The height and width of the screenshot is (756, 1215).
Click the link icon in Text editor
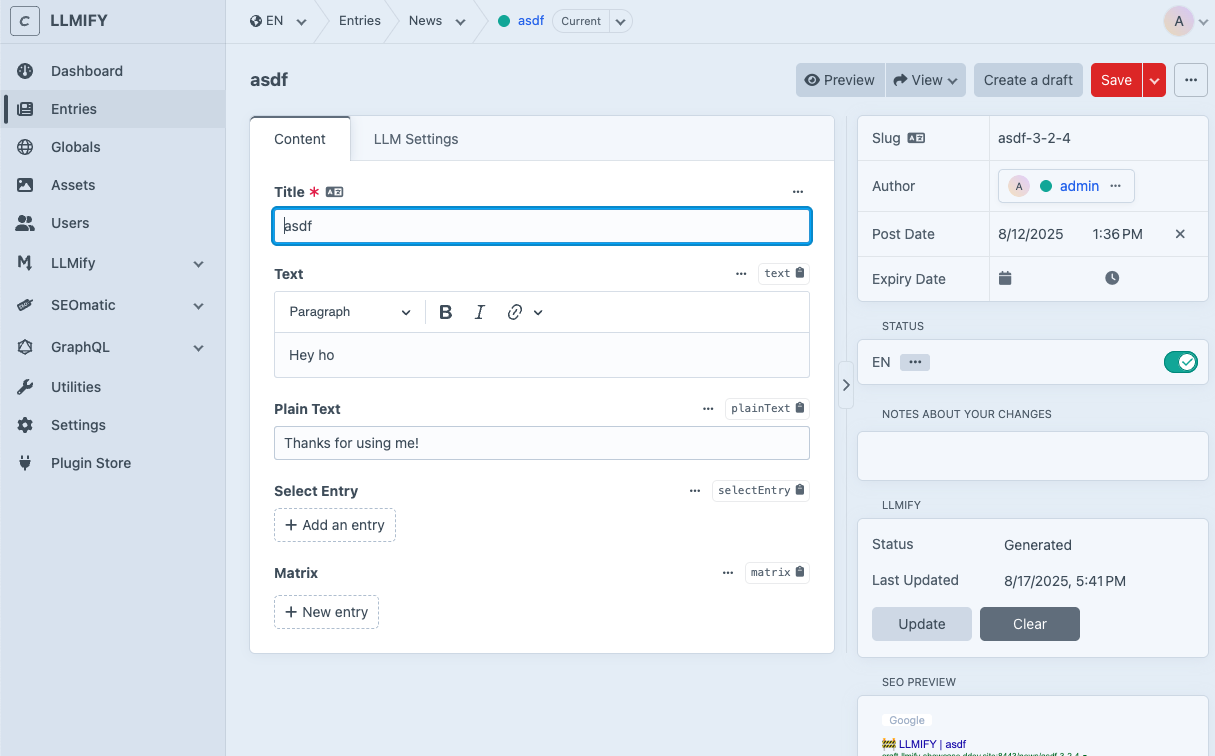tap(515, 312)
